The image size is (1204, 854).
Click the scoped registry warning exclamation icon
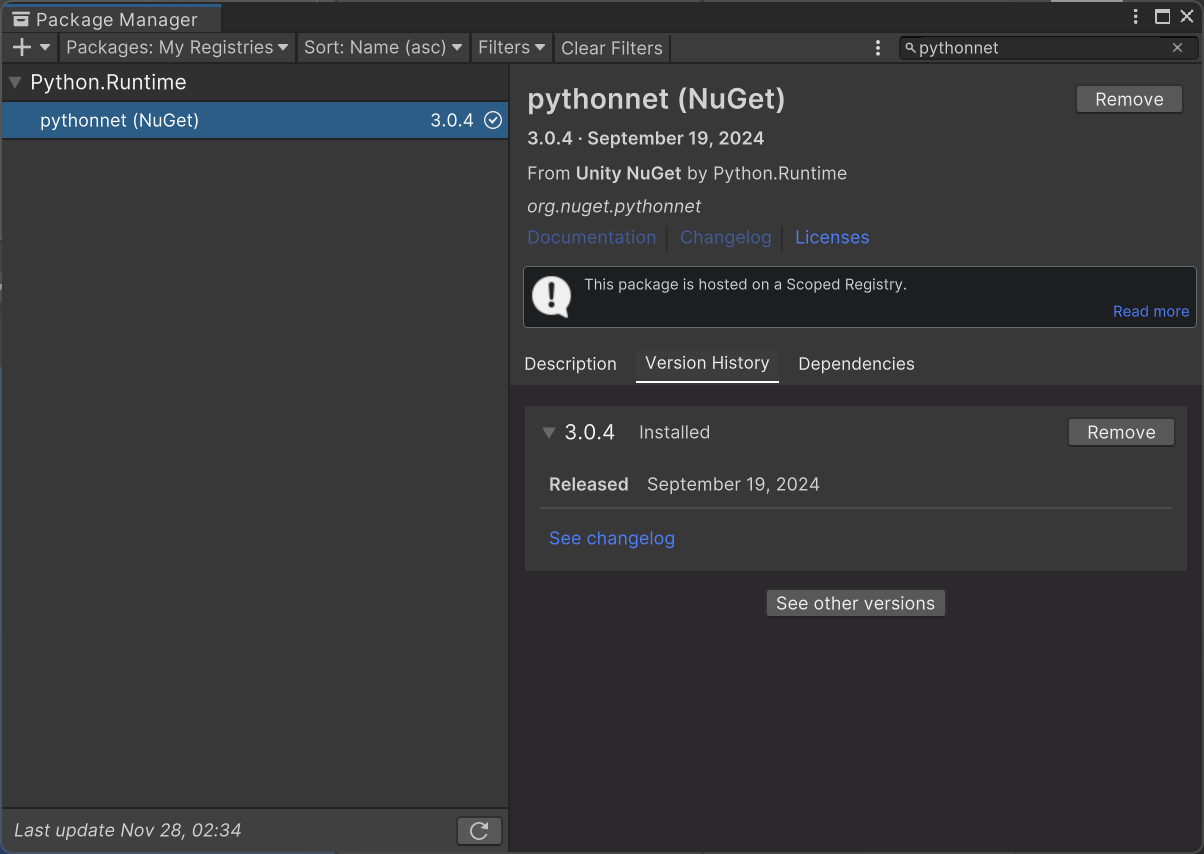pos(551,296)
